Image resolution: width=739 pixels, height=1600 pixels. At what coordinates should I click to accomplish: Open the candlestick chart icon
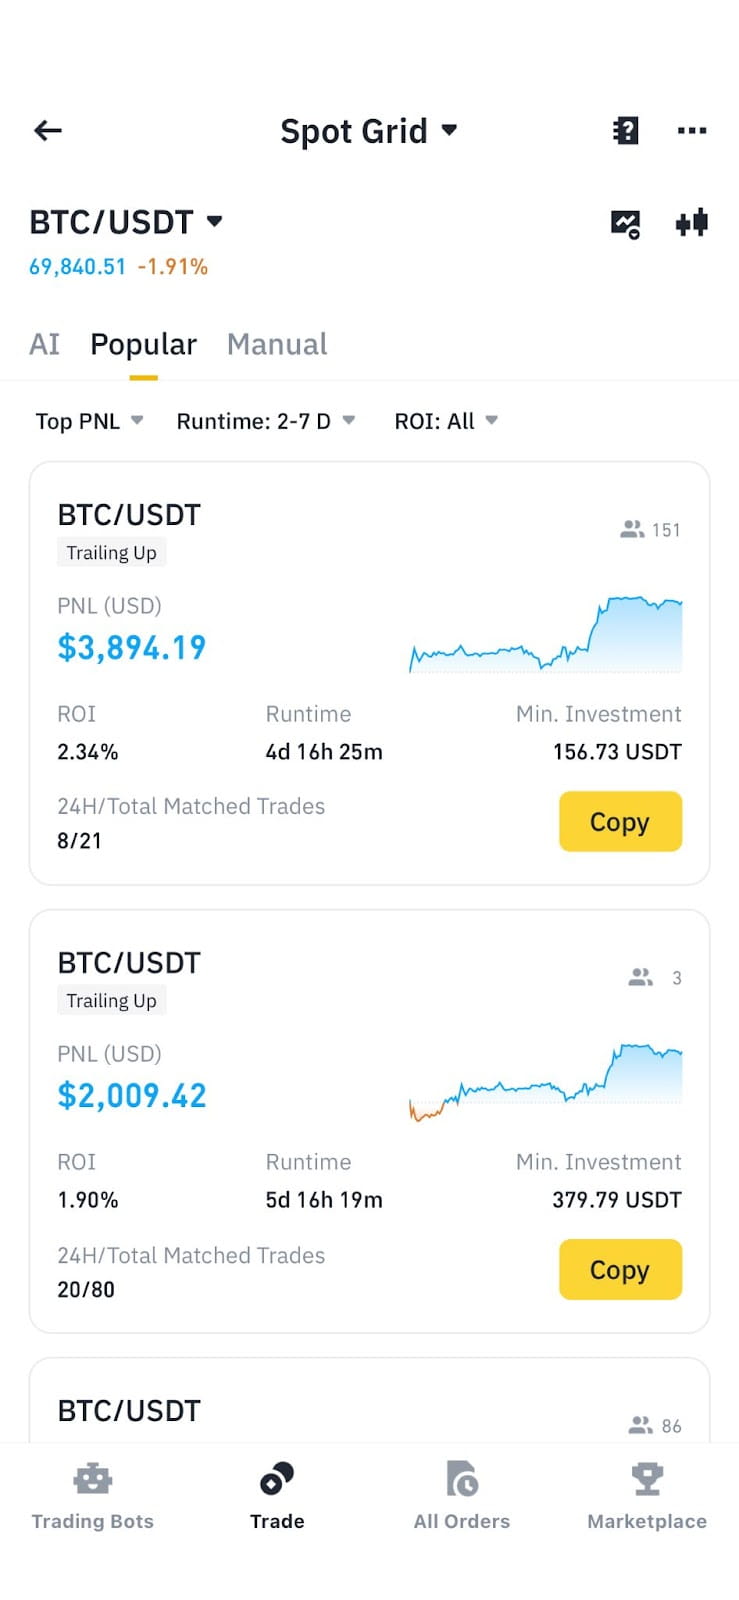[691, 222]
